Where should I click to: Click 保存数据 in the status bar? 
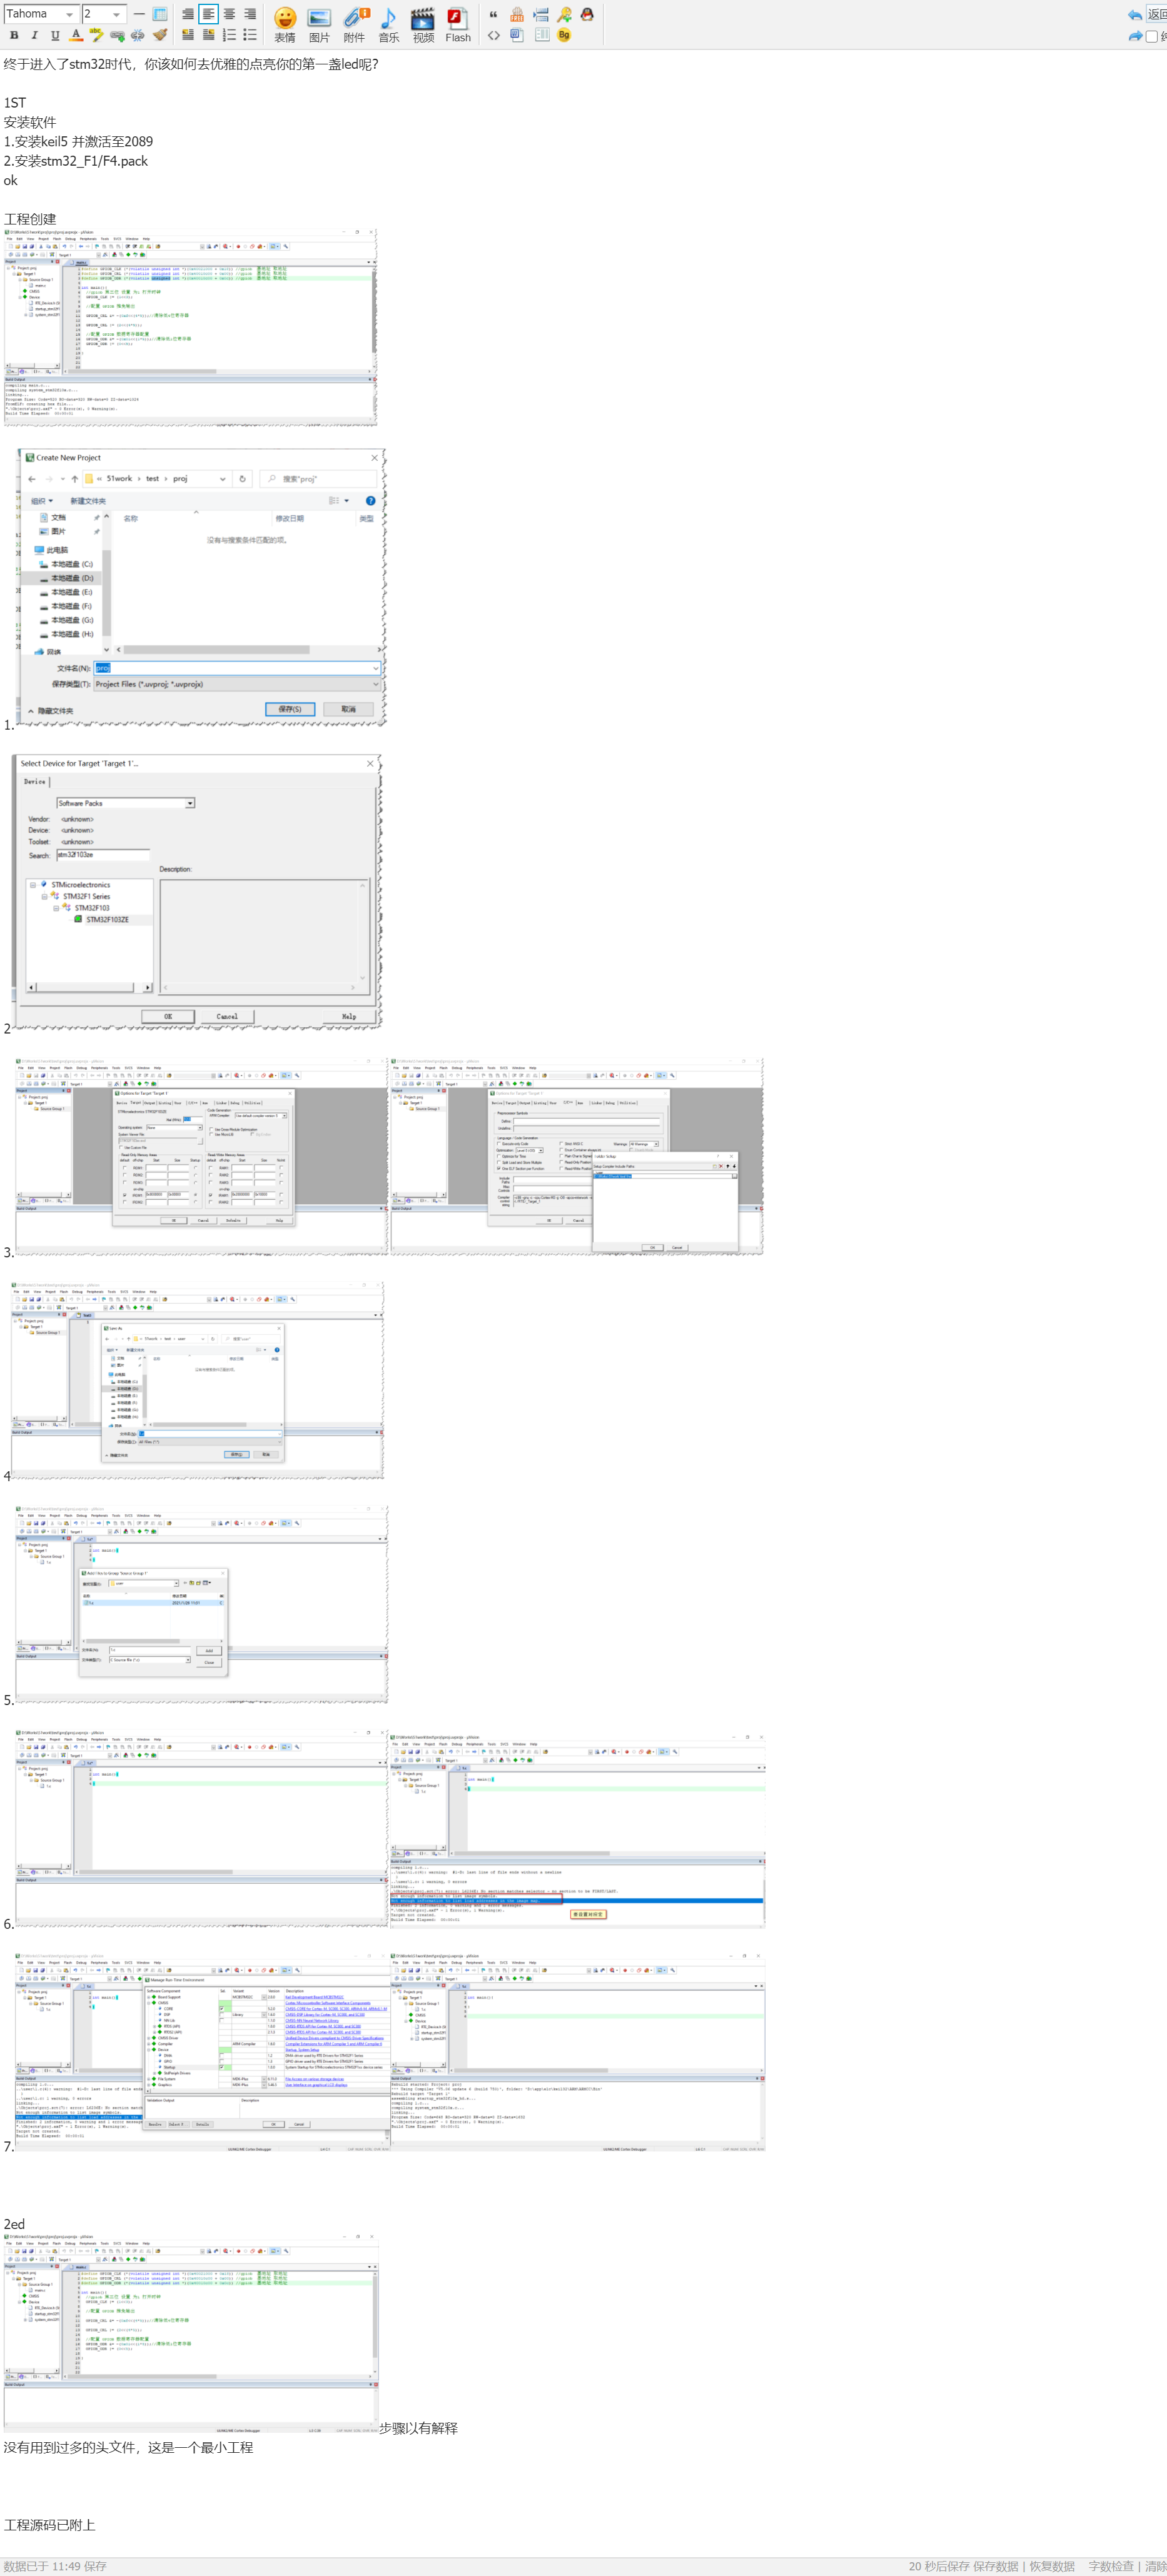(996, 2565)
